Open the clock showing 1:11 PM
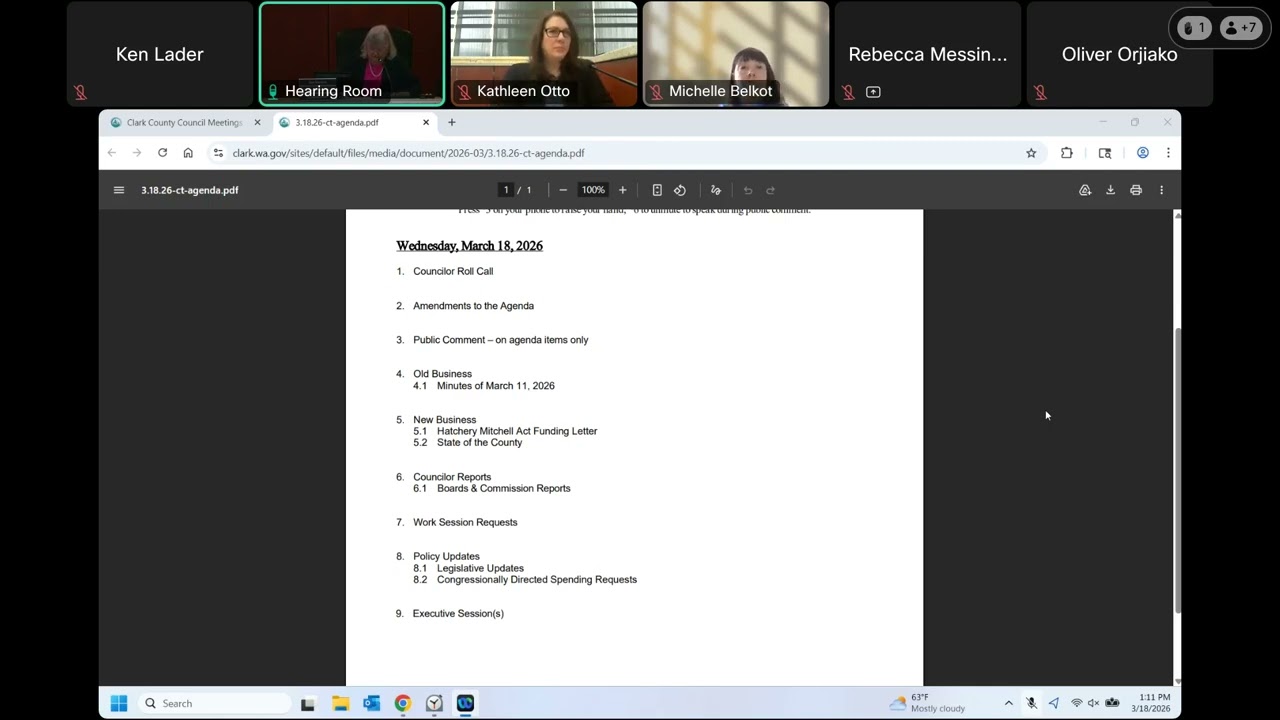 (x=1150, y=703)
